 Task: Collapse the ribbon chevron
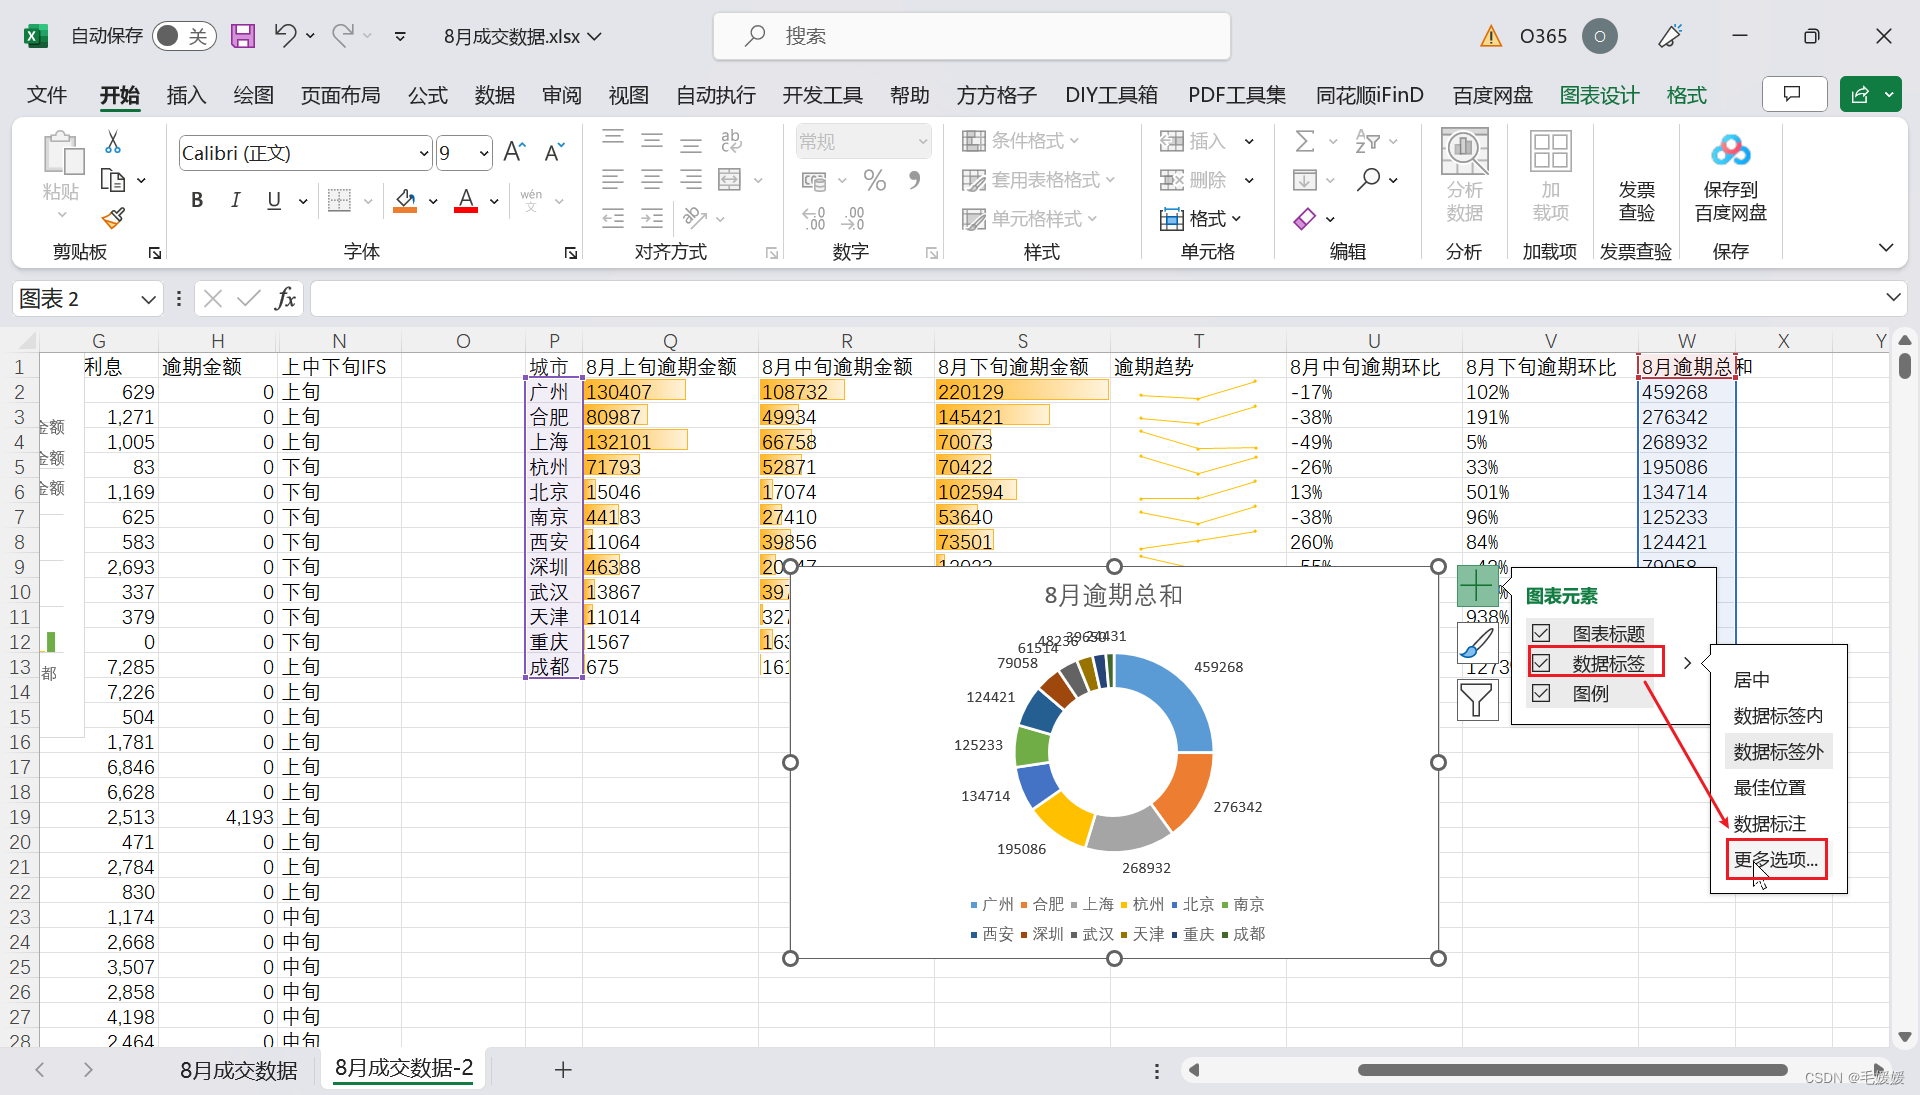(1886, 248)
